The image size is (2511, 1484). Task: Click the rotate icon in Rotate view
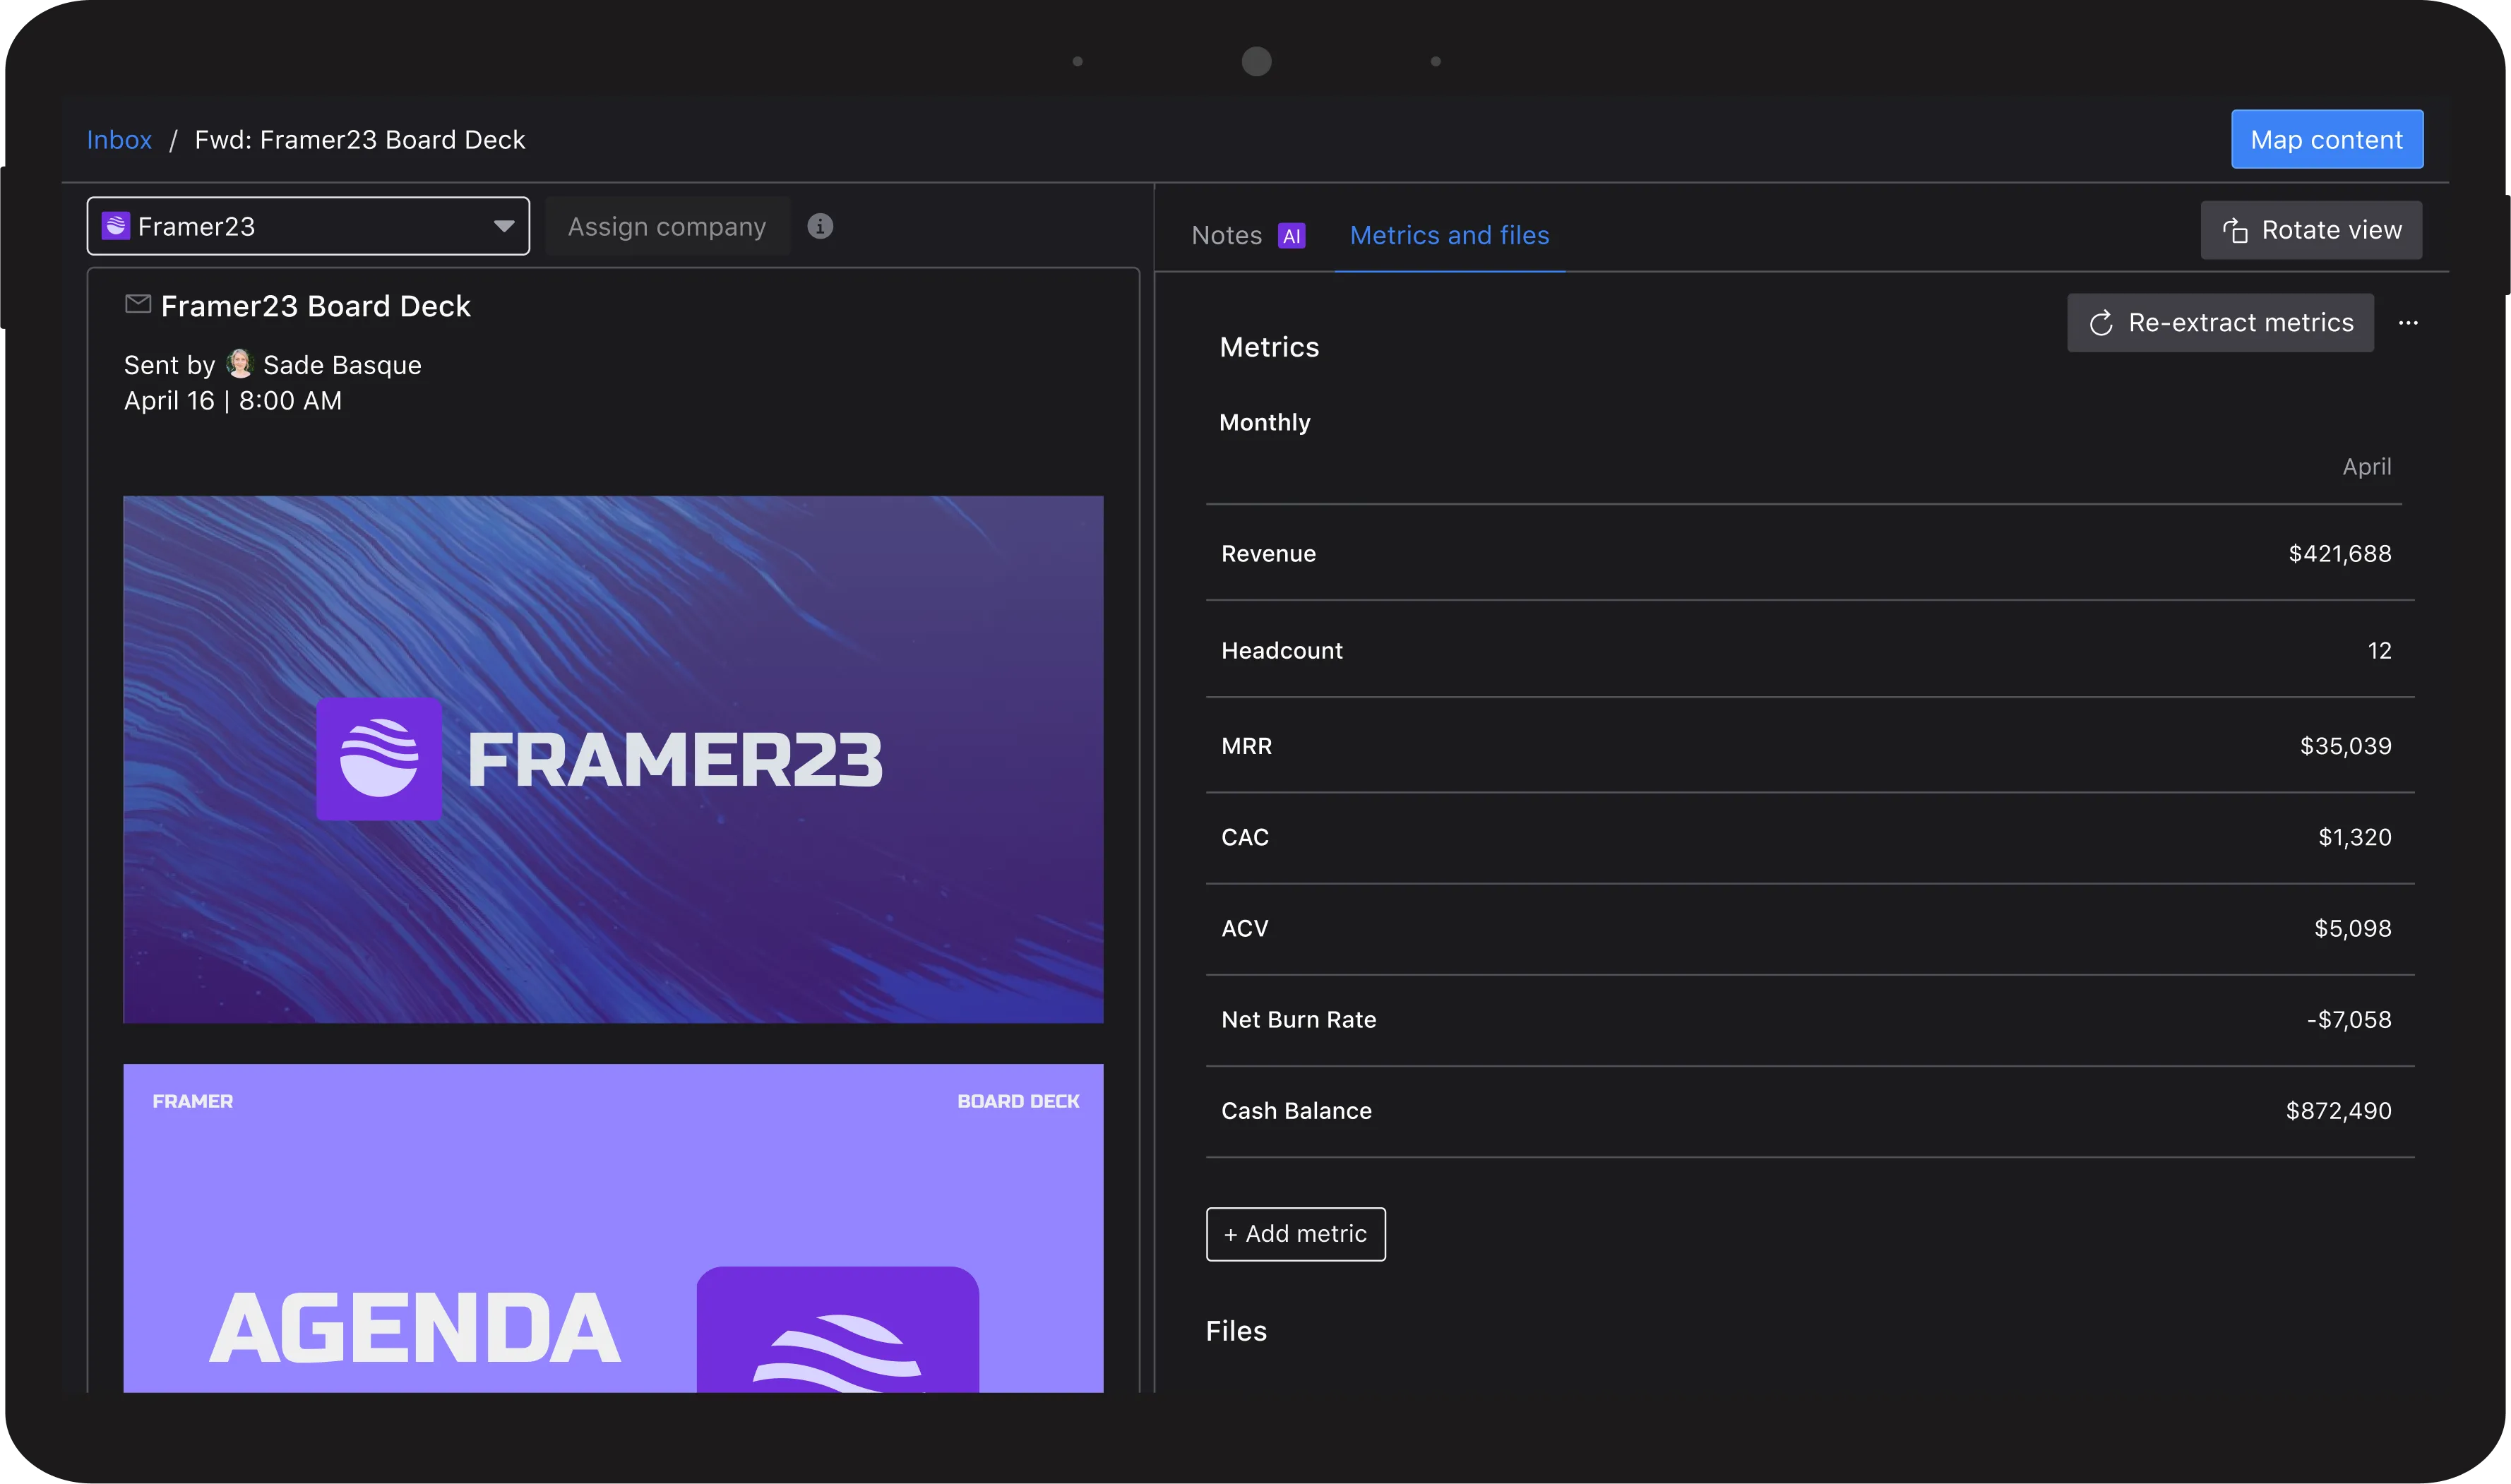[x=2235, y=231]
